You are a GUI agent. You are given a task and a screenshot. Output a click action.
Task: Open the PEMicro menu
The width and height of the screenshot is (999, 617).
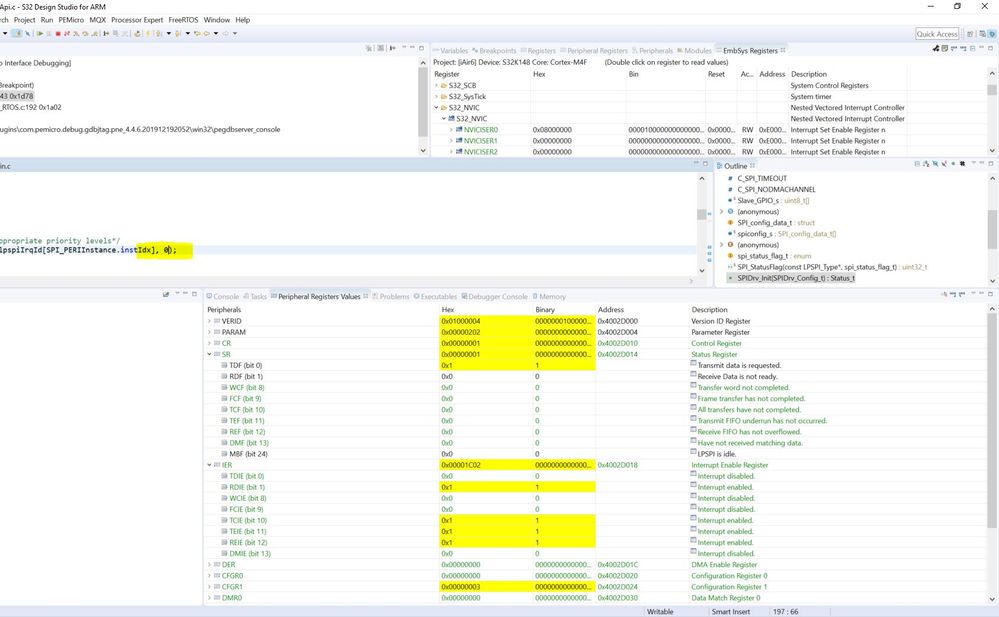tap(71, 20)
